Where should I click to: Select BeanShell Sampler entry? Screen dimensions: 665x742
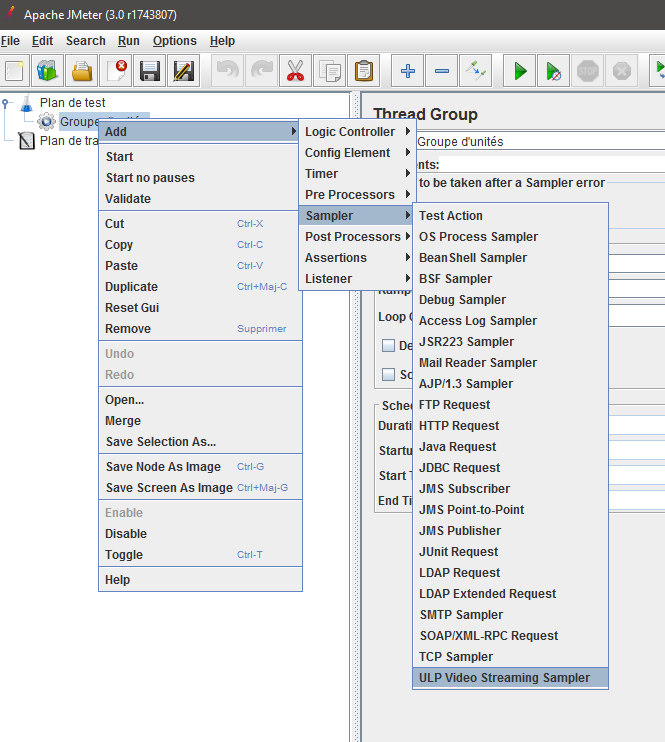tap(510, 258)
